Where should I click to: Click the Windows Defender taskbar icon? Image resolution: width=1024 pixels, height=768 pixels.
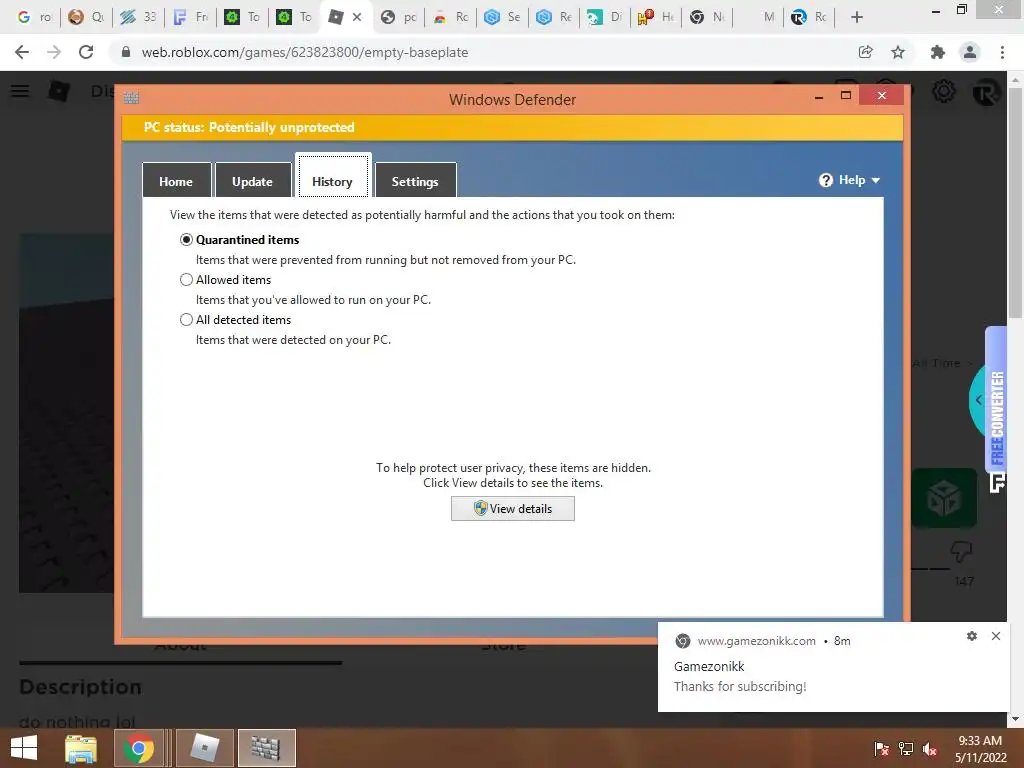[266, 748]
